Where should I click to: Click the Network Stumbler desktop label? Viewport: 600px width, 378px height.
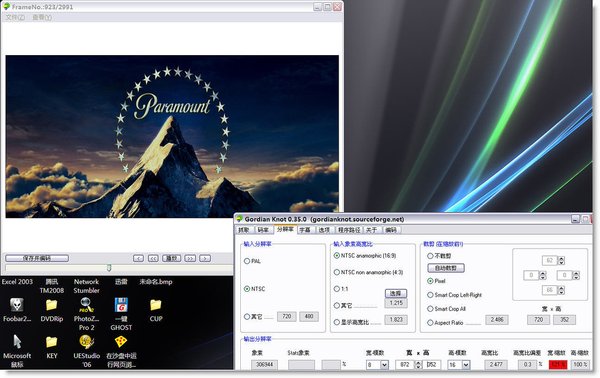coord(86,286)
